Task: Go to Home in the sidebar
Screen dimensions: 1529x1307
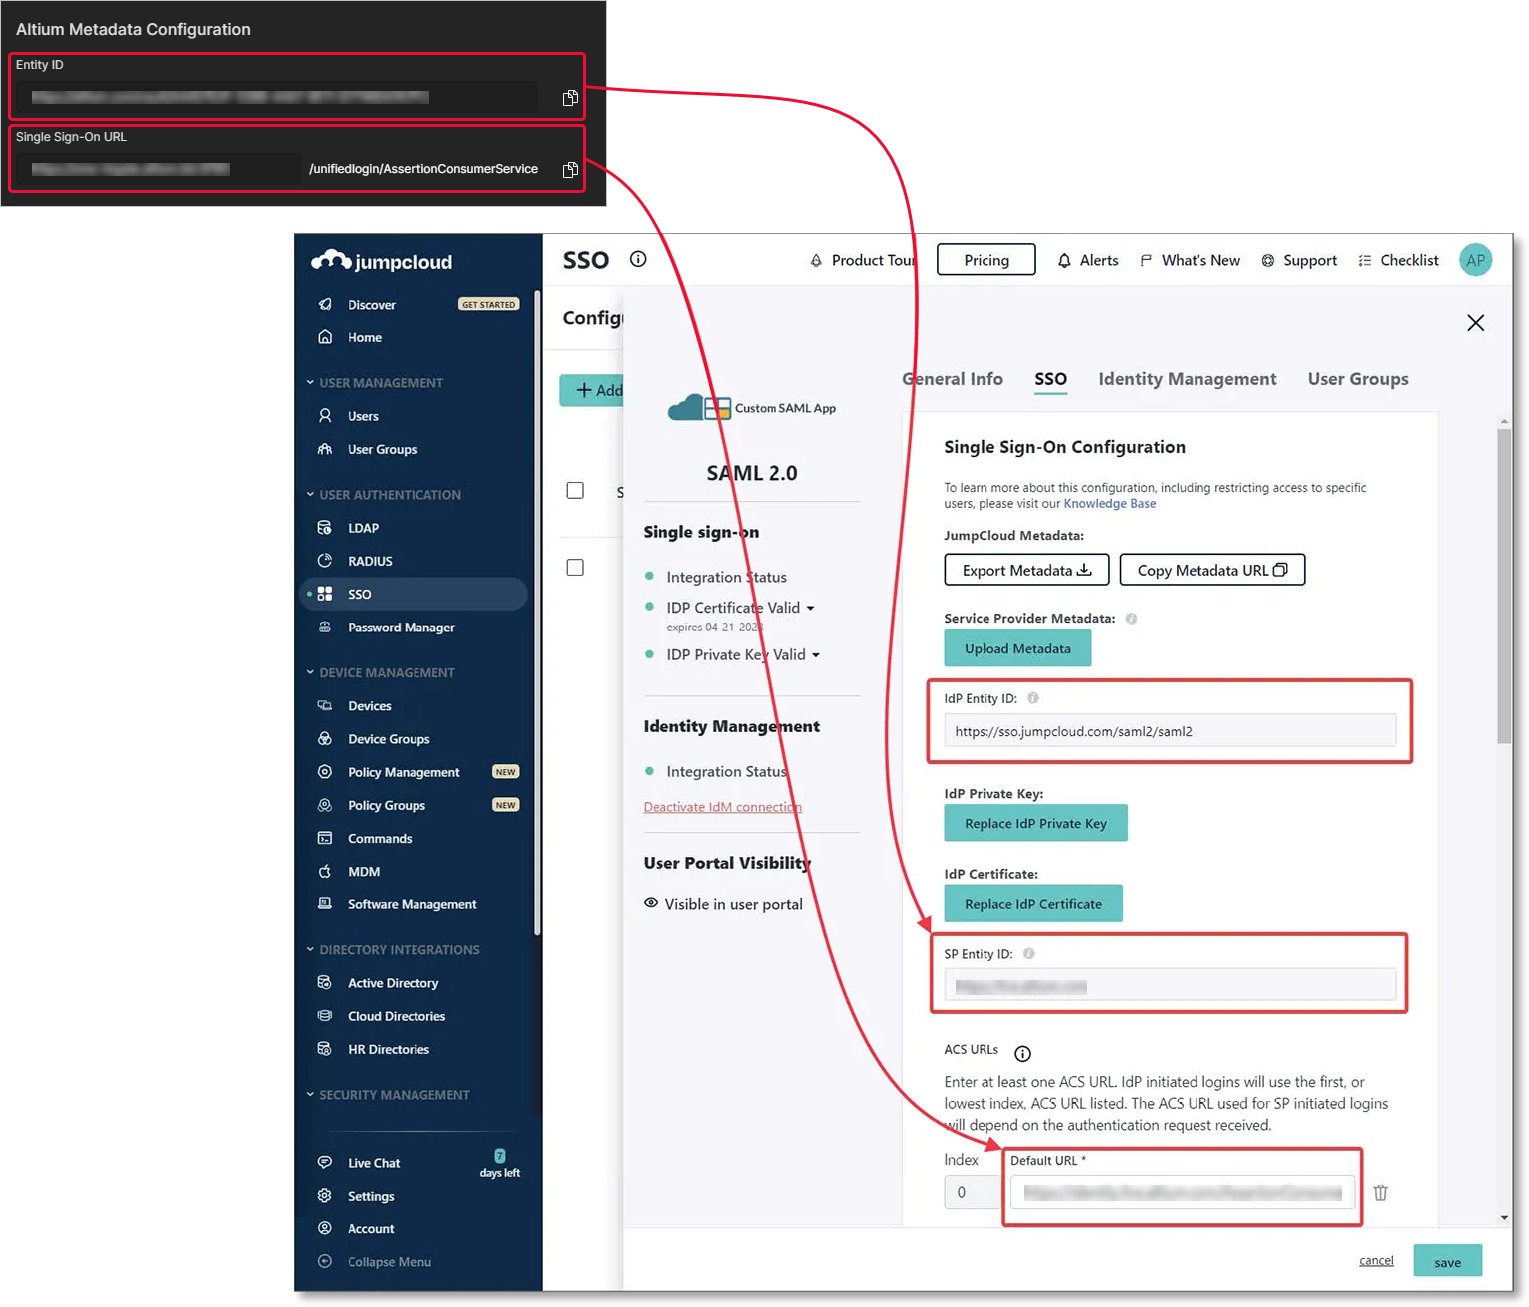Action: tap(365, 338)
